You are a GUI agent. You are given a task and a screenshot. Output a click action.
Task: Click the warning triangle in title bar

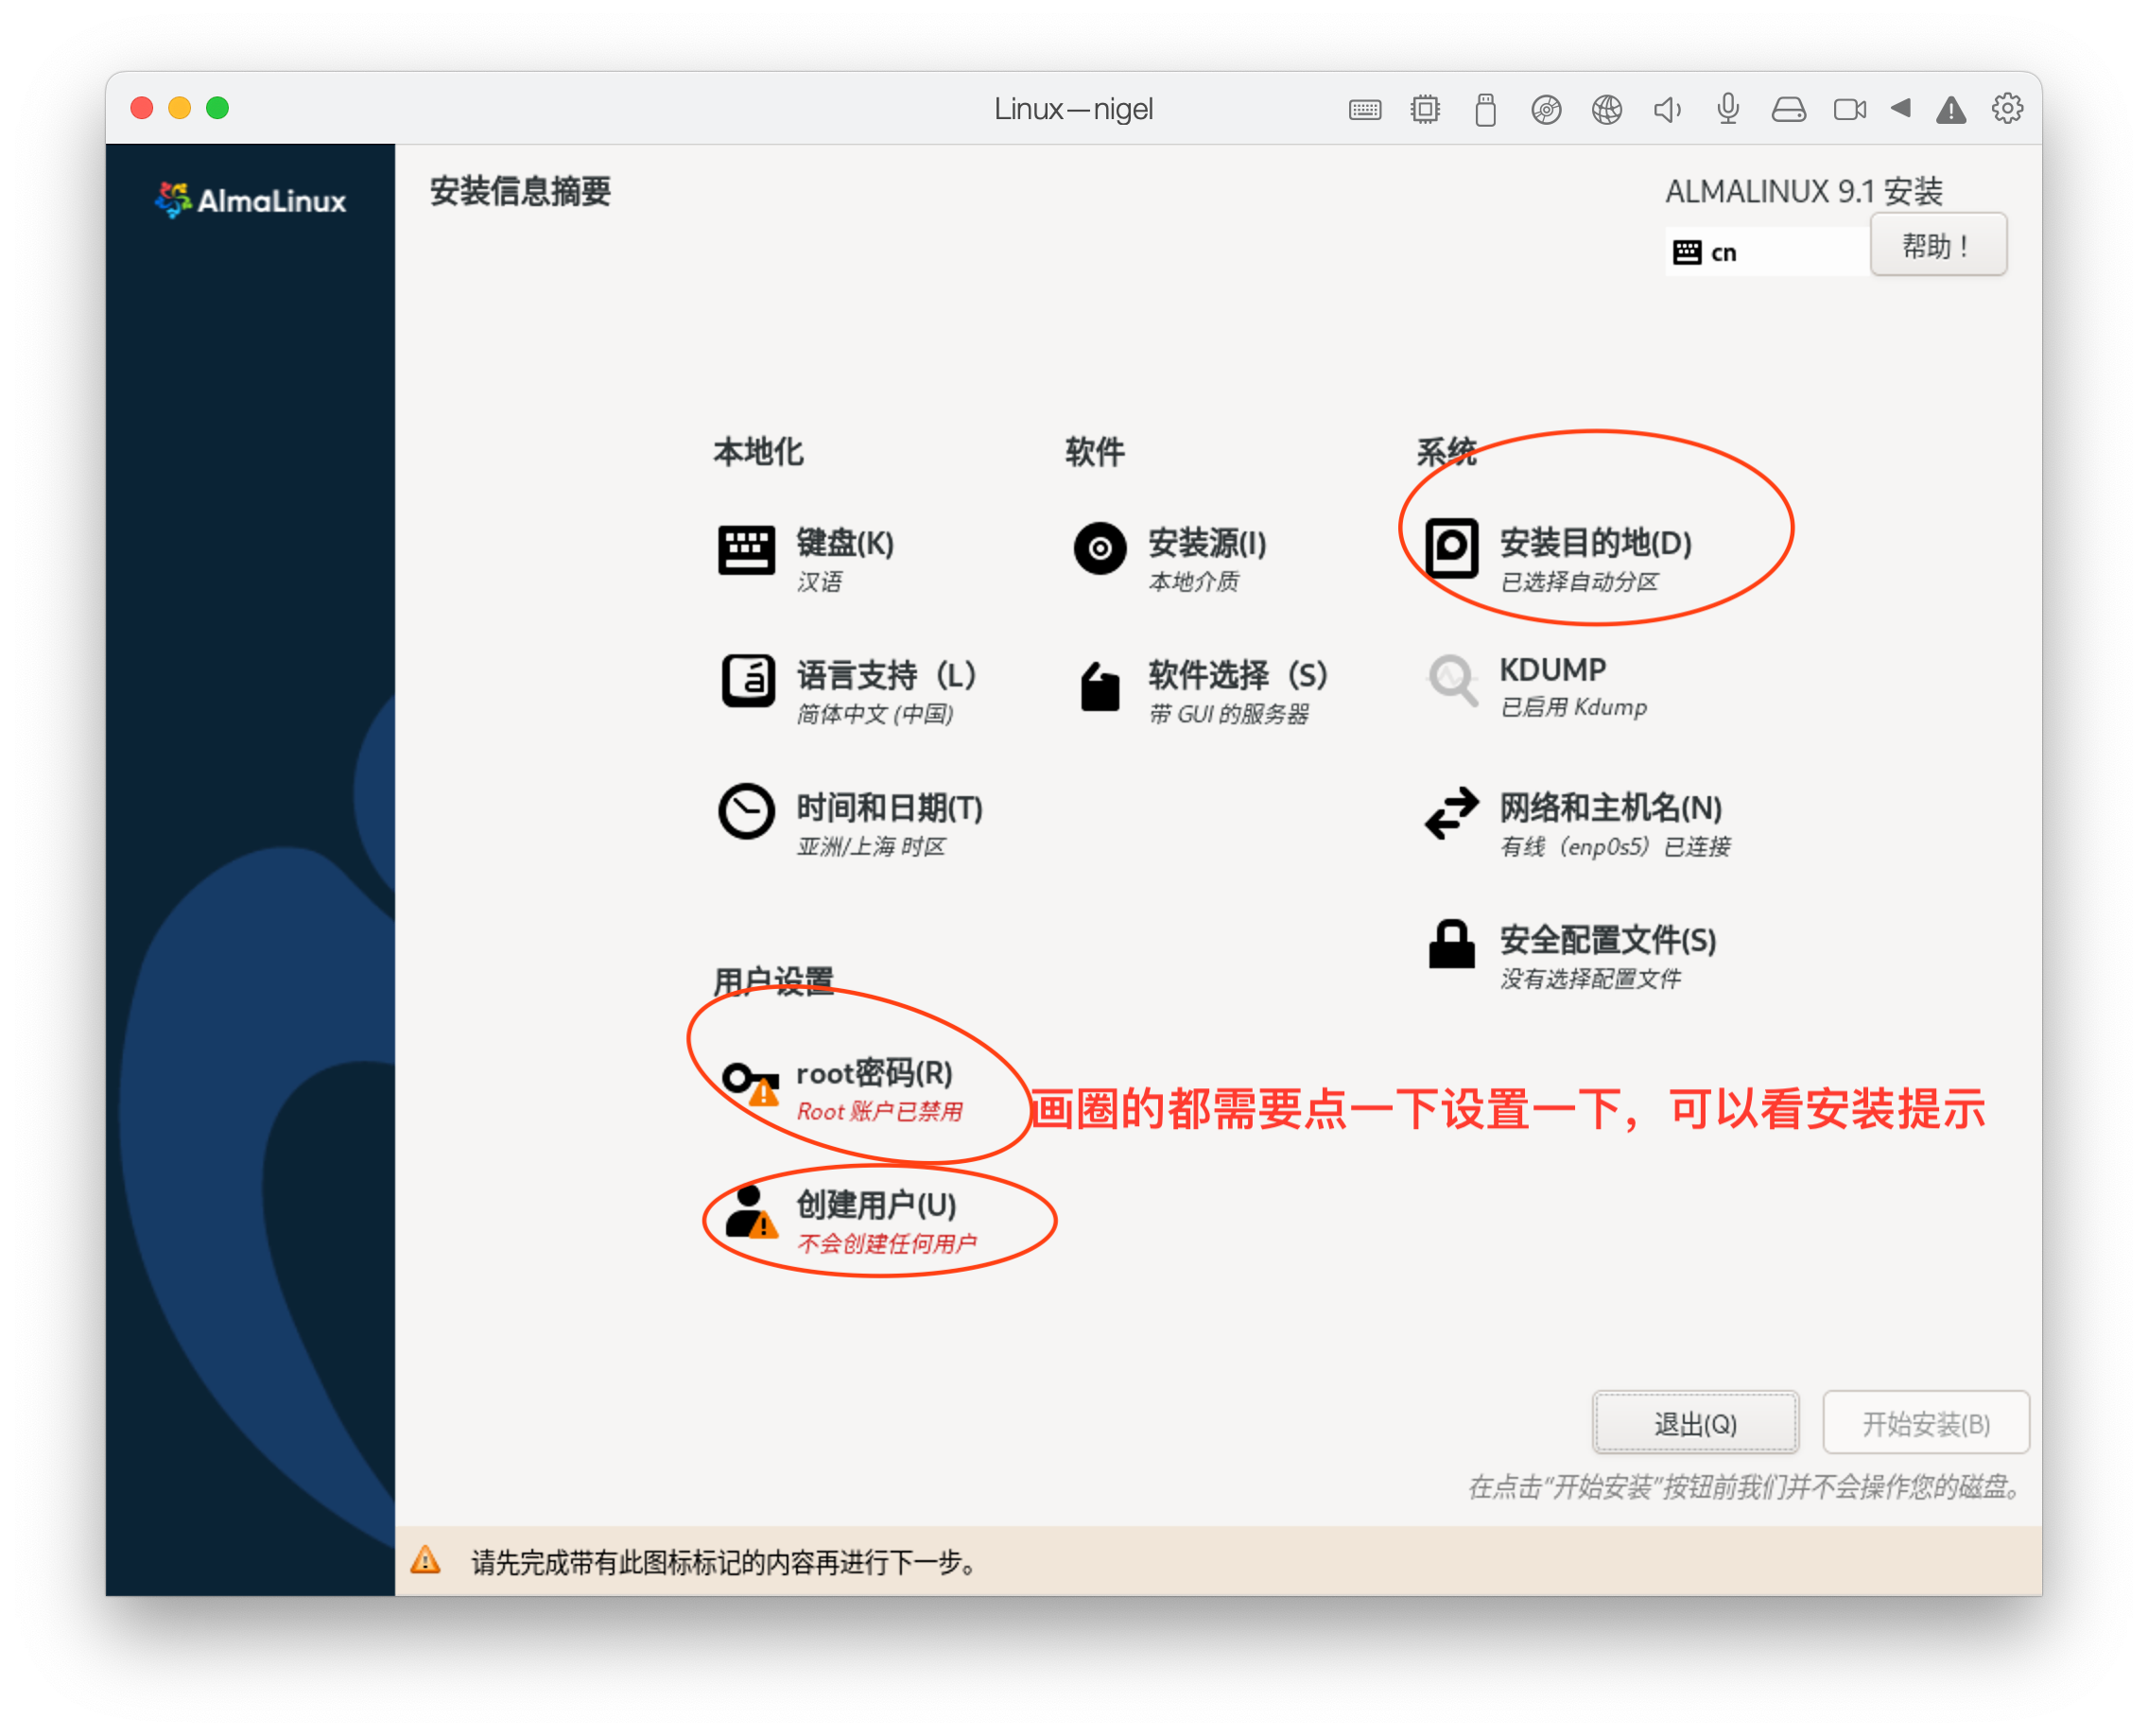tap(1951, 109)
